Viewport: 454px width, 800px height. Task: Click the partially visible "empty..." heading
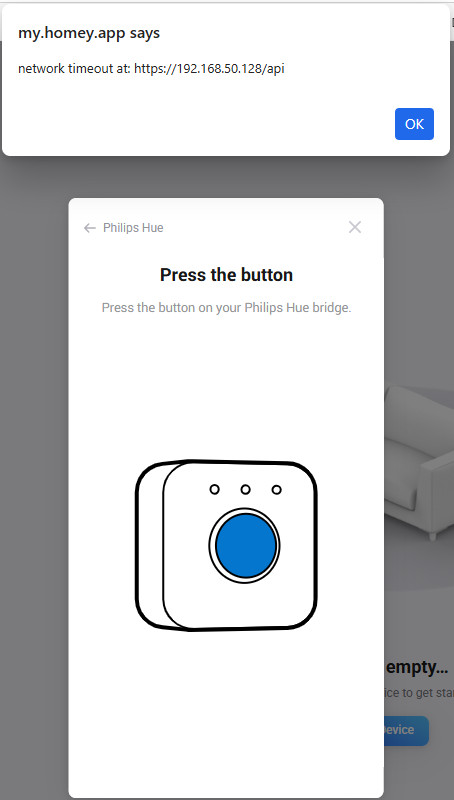point(415,667)
